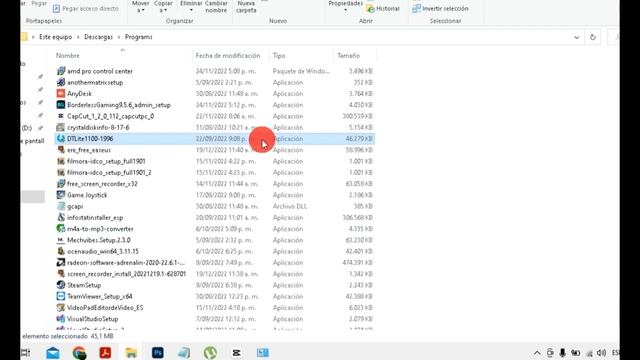Select the VisualStudioSetup icon

(x=61, y=319)
